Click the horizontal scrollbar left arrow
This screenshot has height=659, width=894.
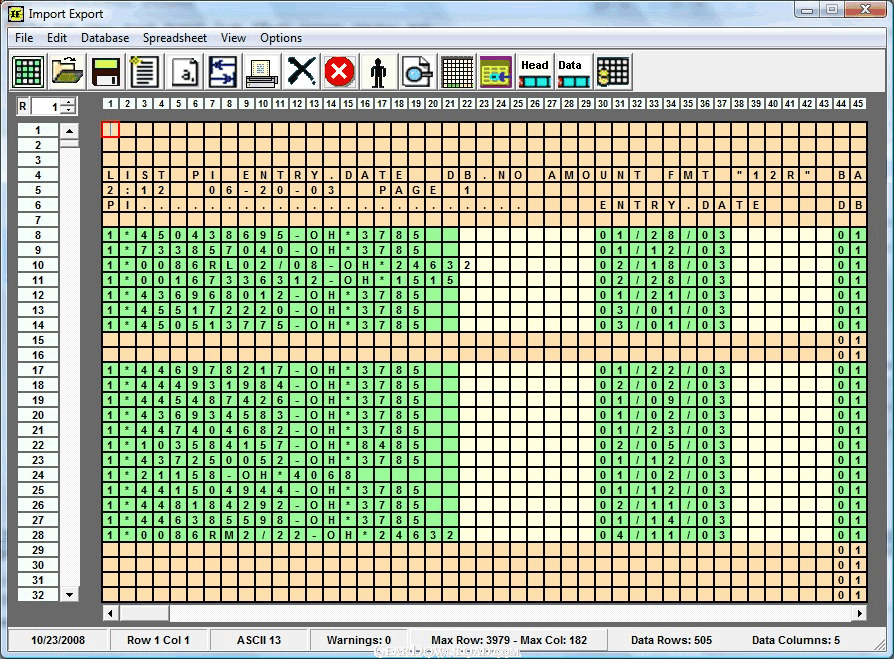[111, 613]
